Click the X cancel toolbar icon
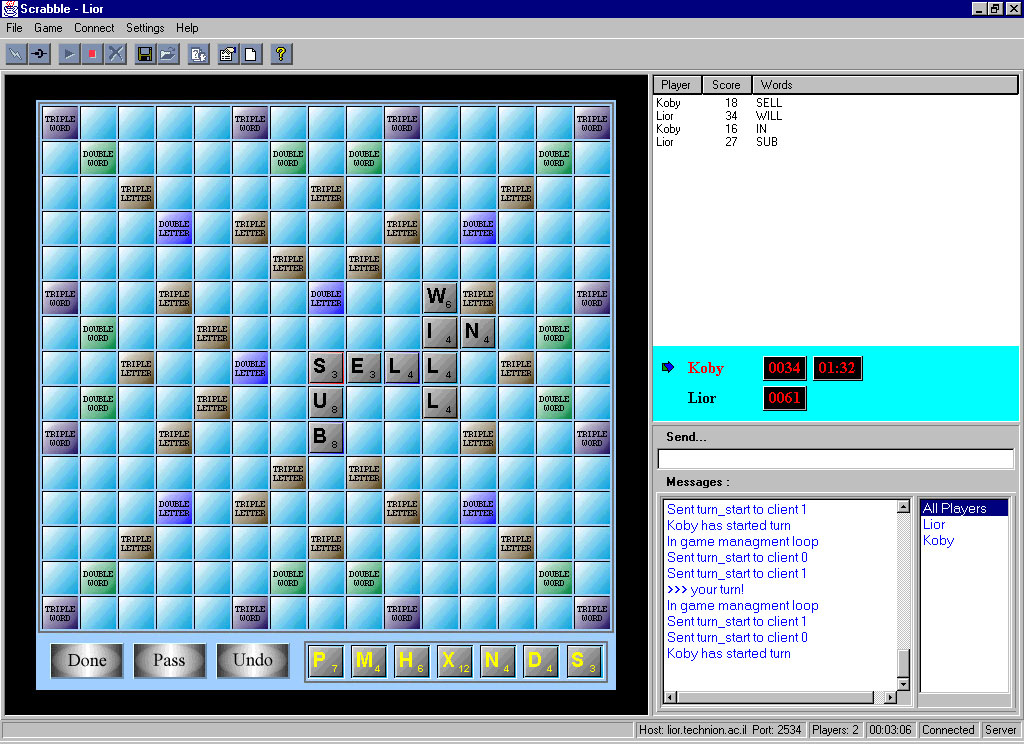Viewport: 1024px width, 744px height. 116,54
